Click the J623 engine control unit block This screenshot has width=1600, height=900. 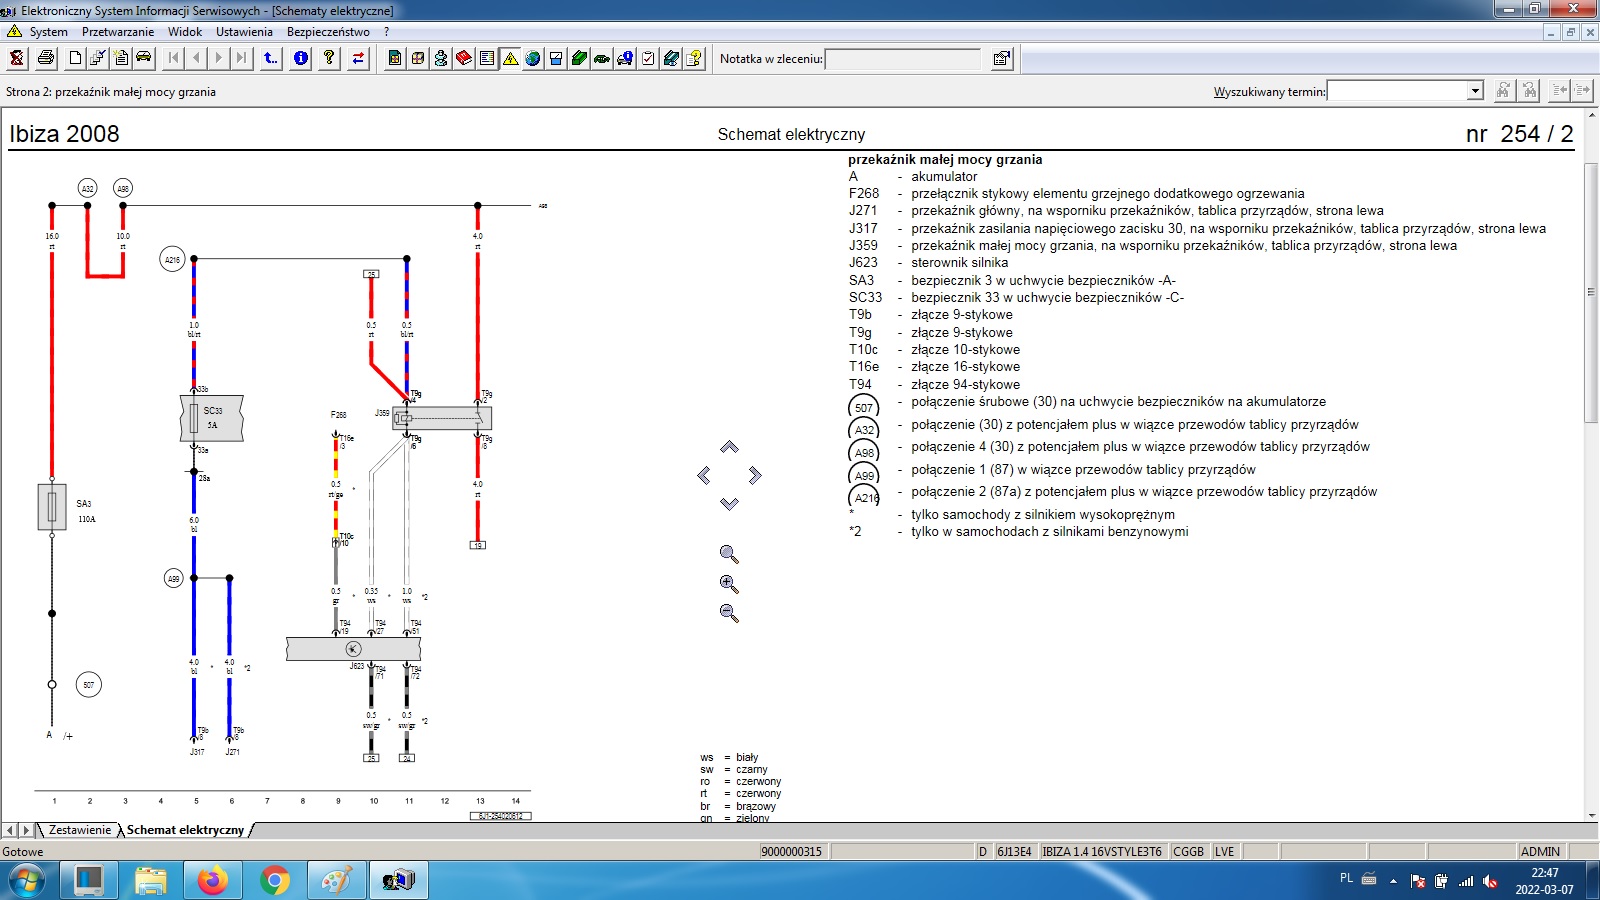[353, 649]
